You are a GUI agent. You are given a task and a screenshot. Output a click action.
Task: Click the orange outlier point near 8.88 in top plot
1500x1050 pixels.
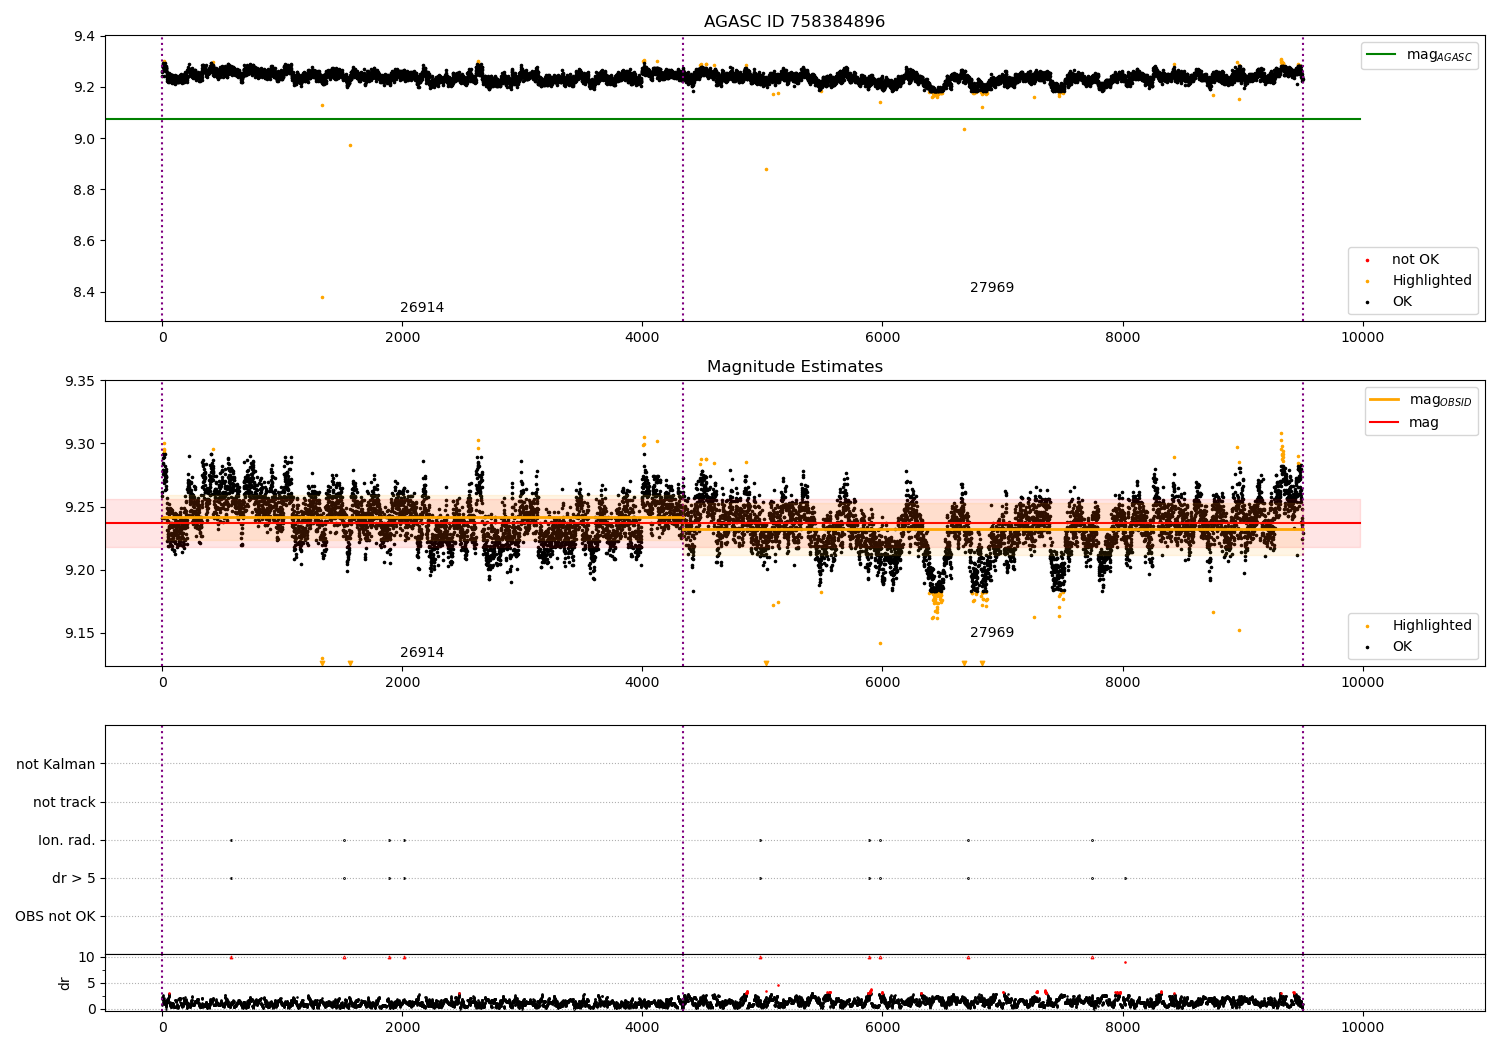click(767, 169)
